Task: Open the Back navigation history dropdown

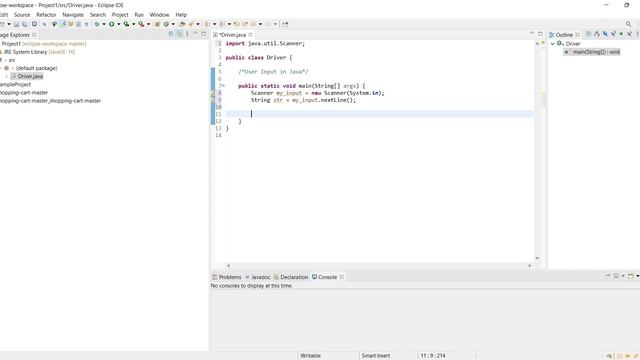Action: click(x=260, y=24)
